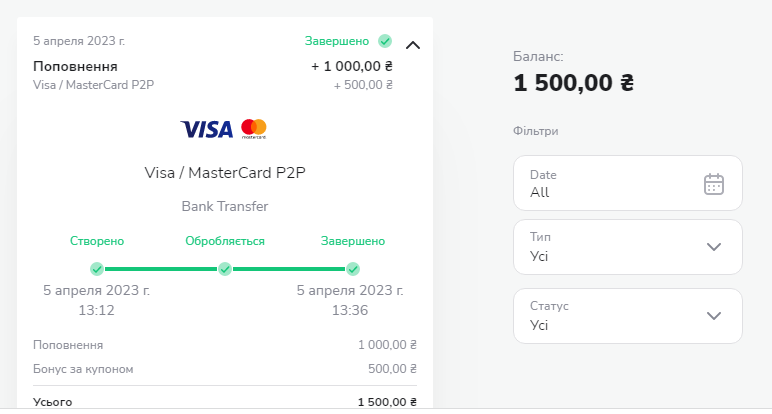This screenshot has height=414, width=772.
Task: Click the Visa / MasterCard P2P heading
Action: [x=225, y=172]
